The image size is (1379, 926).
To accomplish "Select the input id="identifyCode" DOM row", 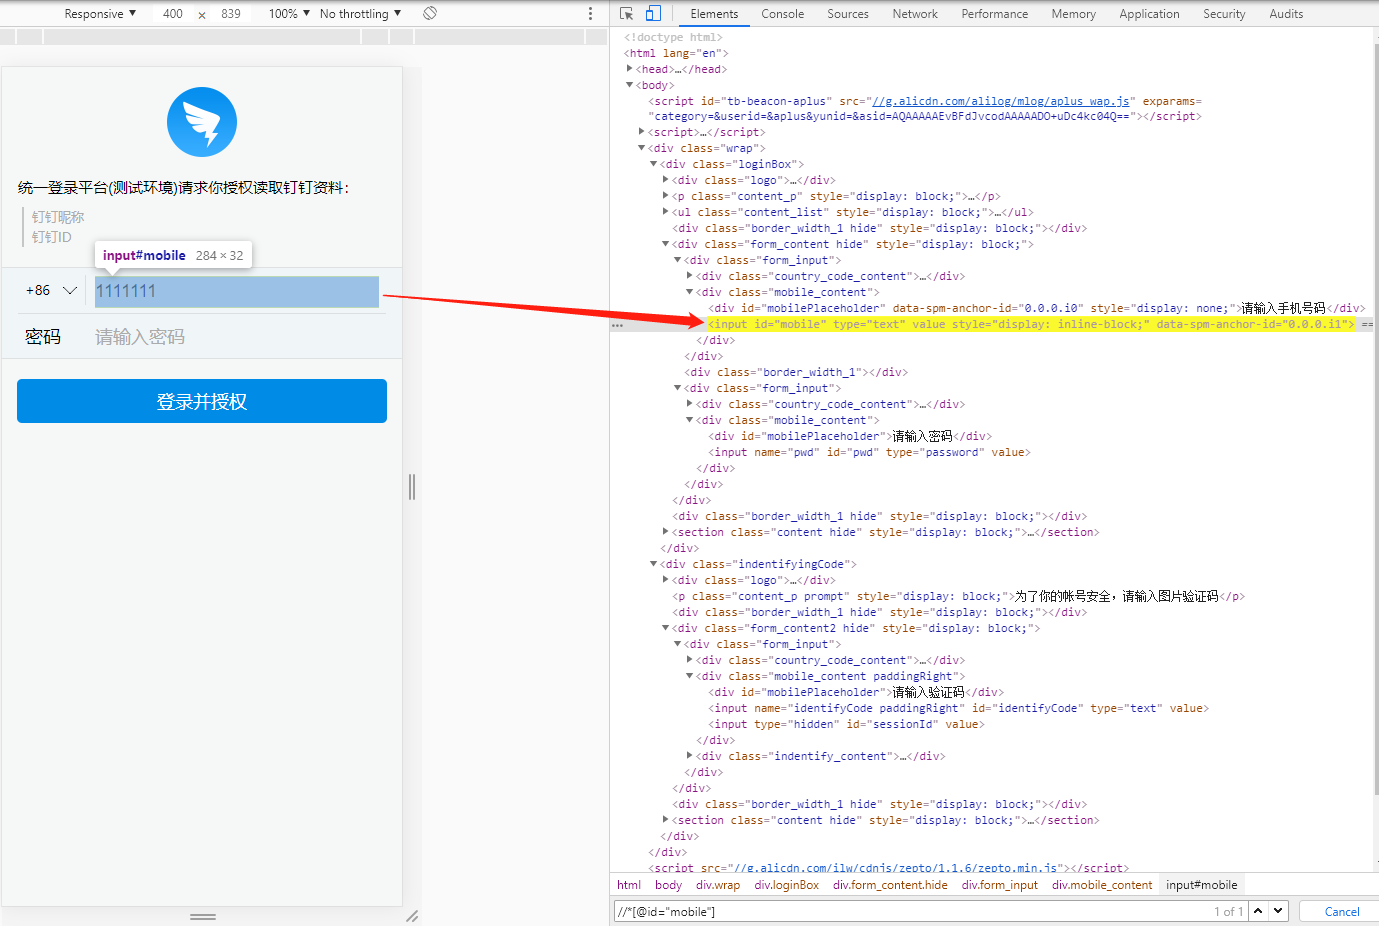I will 958,708.
